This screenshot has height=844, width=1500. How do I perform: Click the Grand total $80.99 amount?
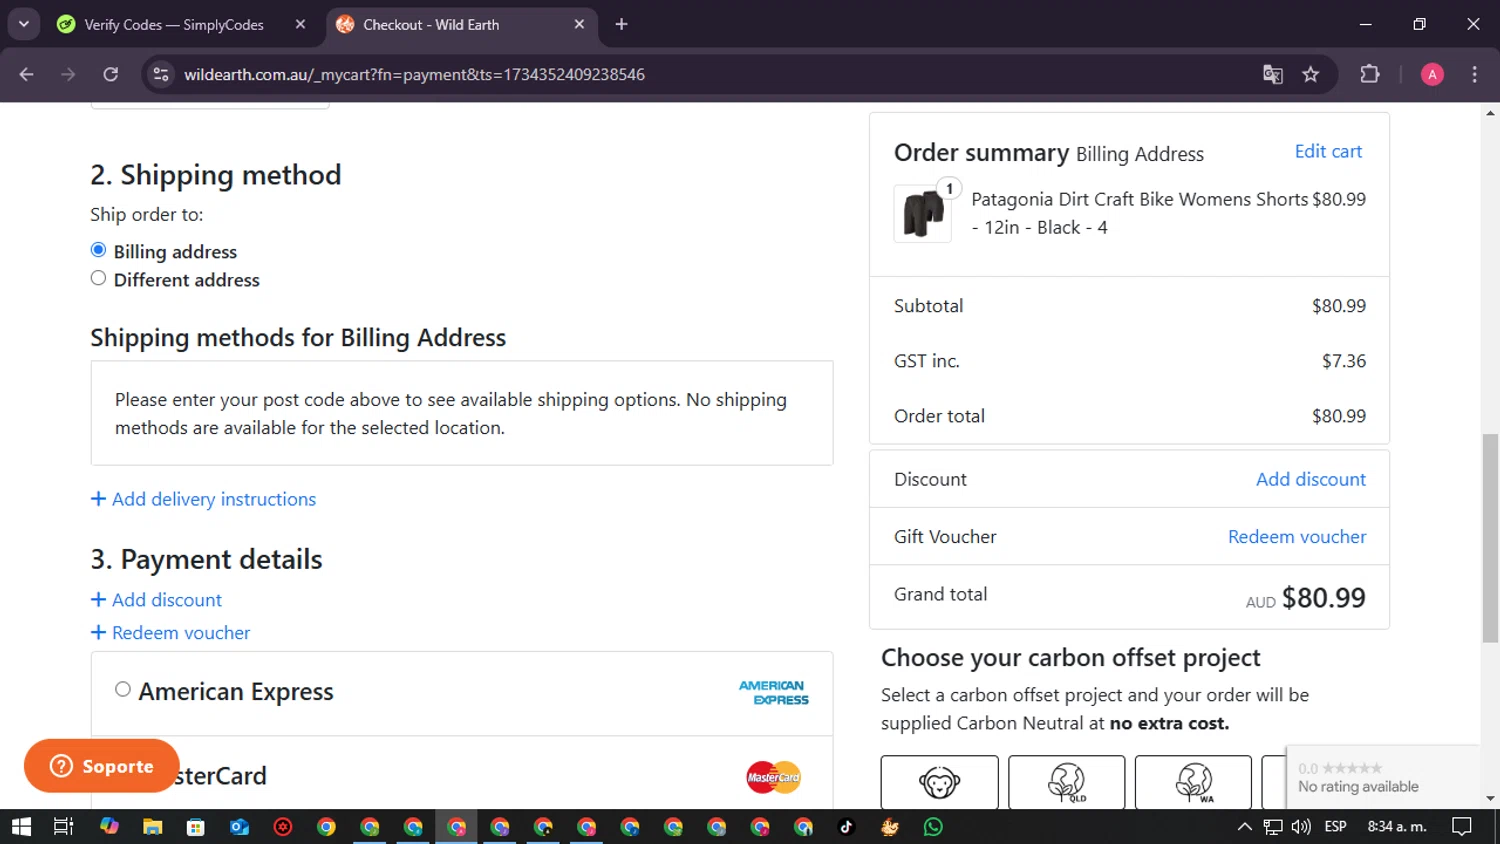1323,597
